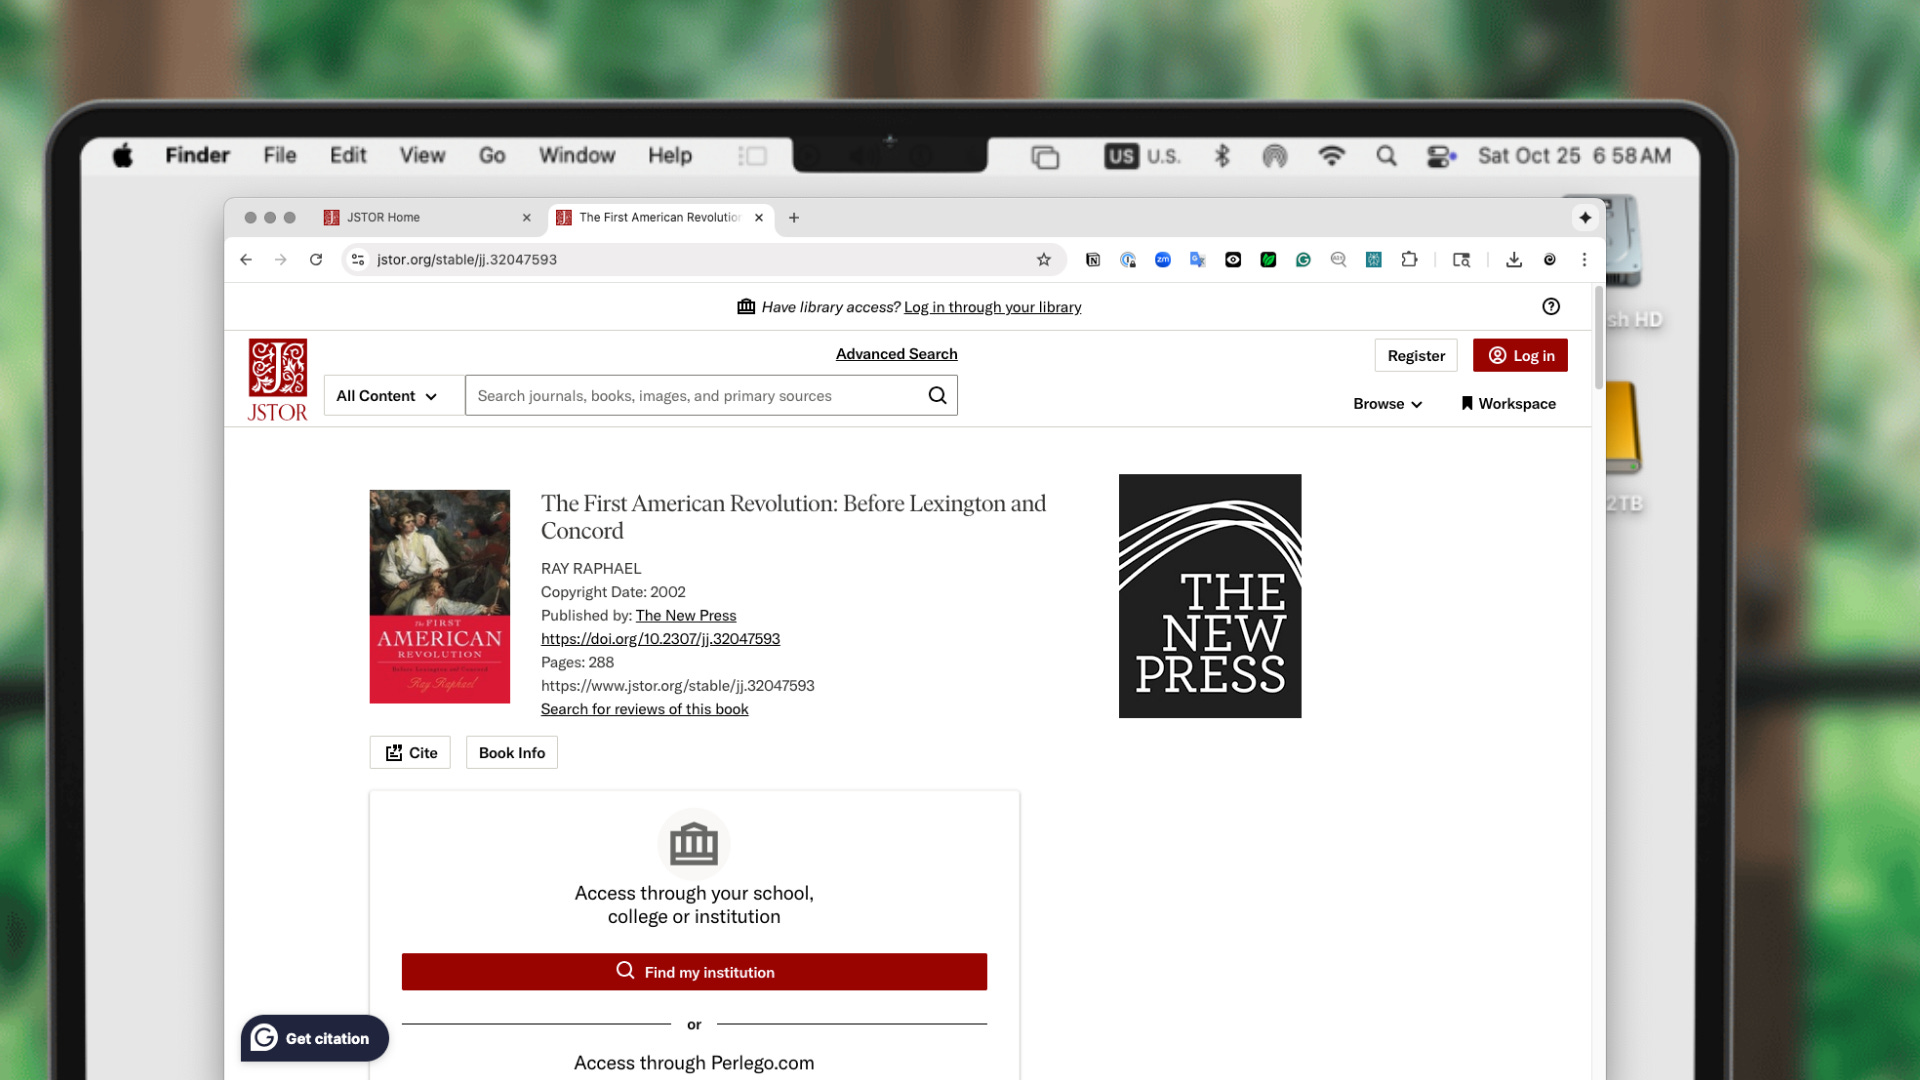Click into the JSTOR search field
This screenshot has width=1920, height=1080.
695,396
